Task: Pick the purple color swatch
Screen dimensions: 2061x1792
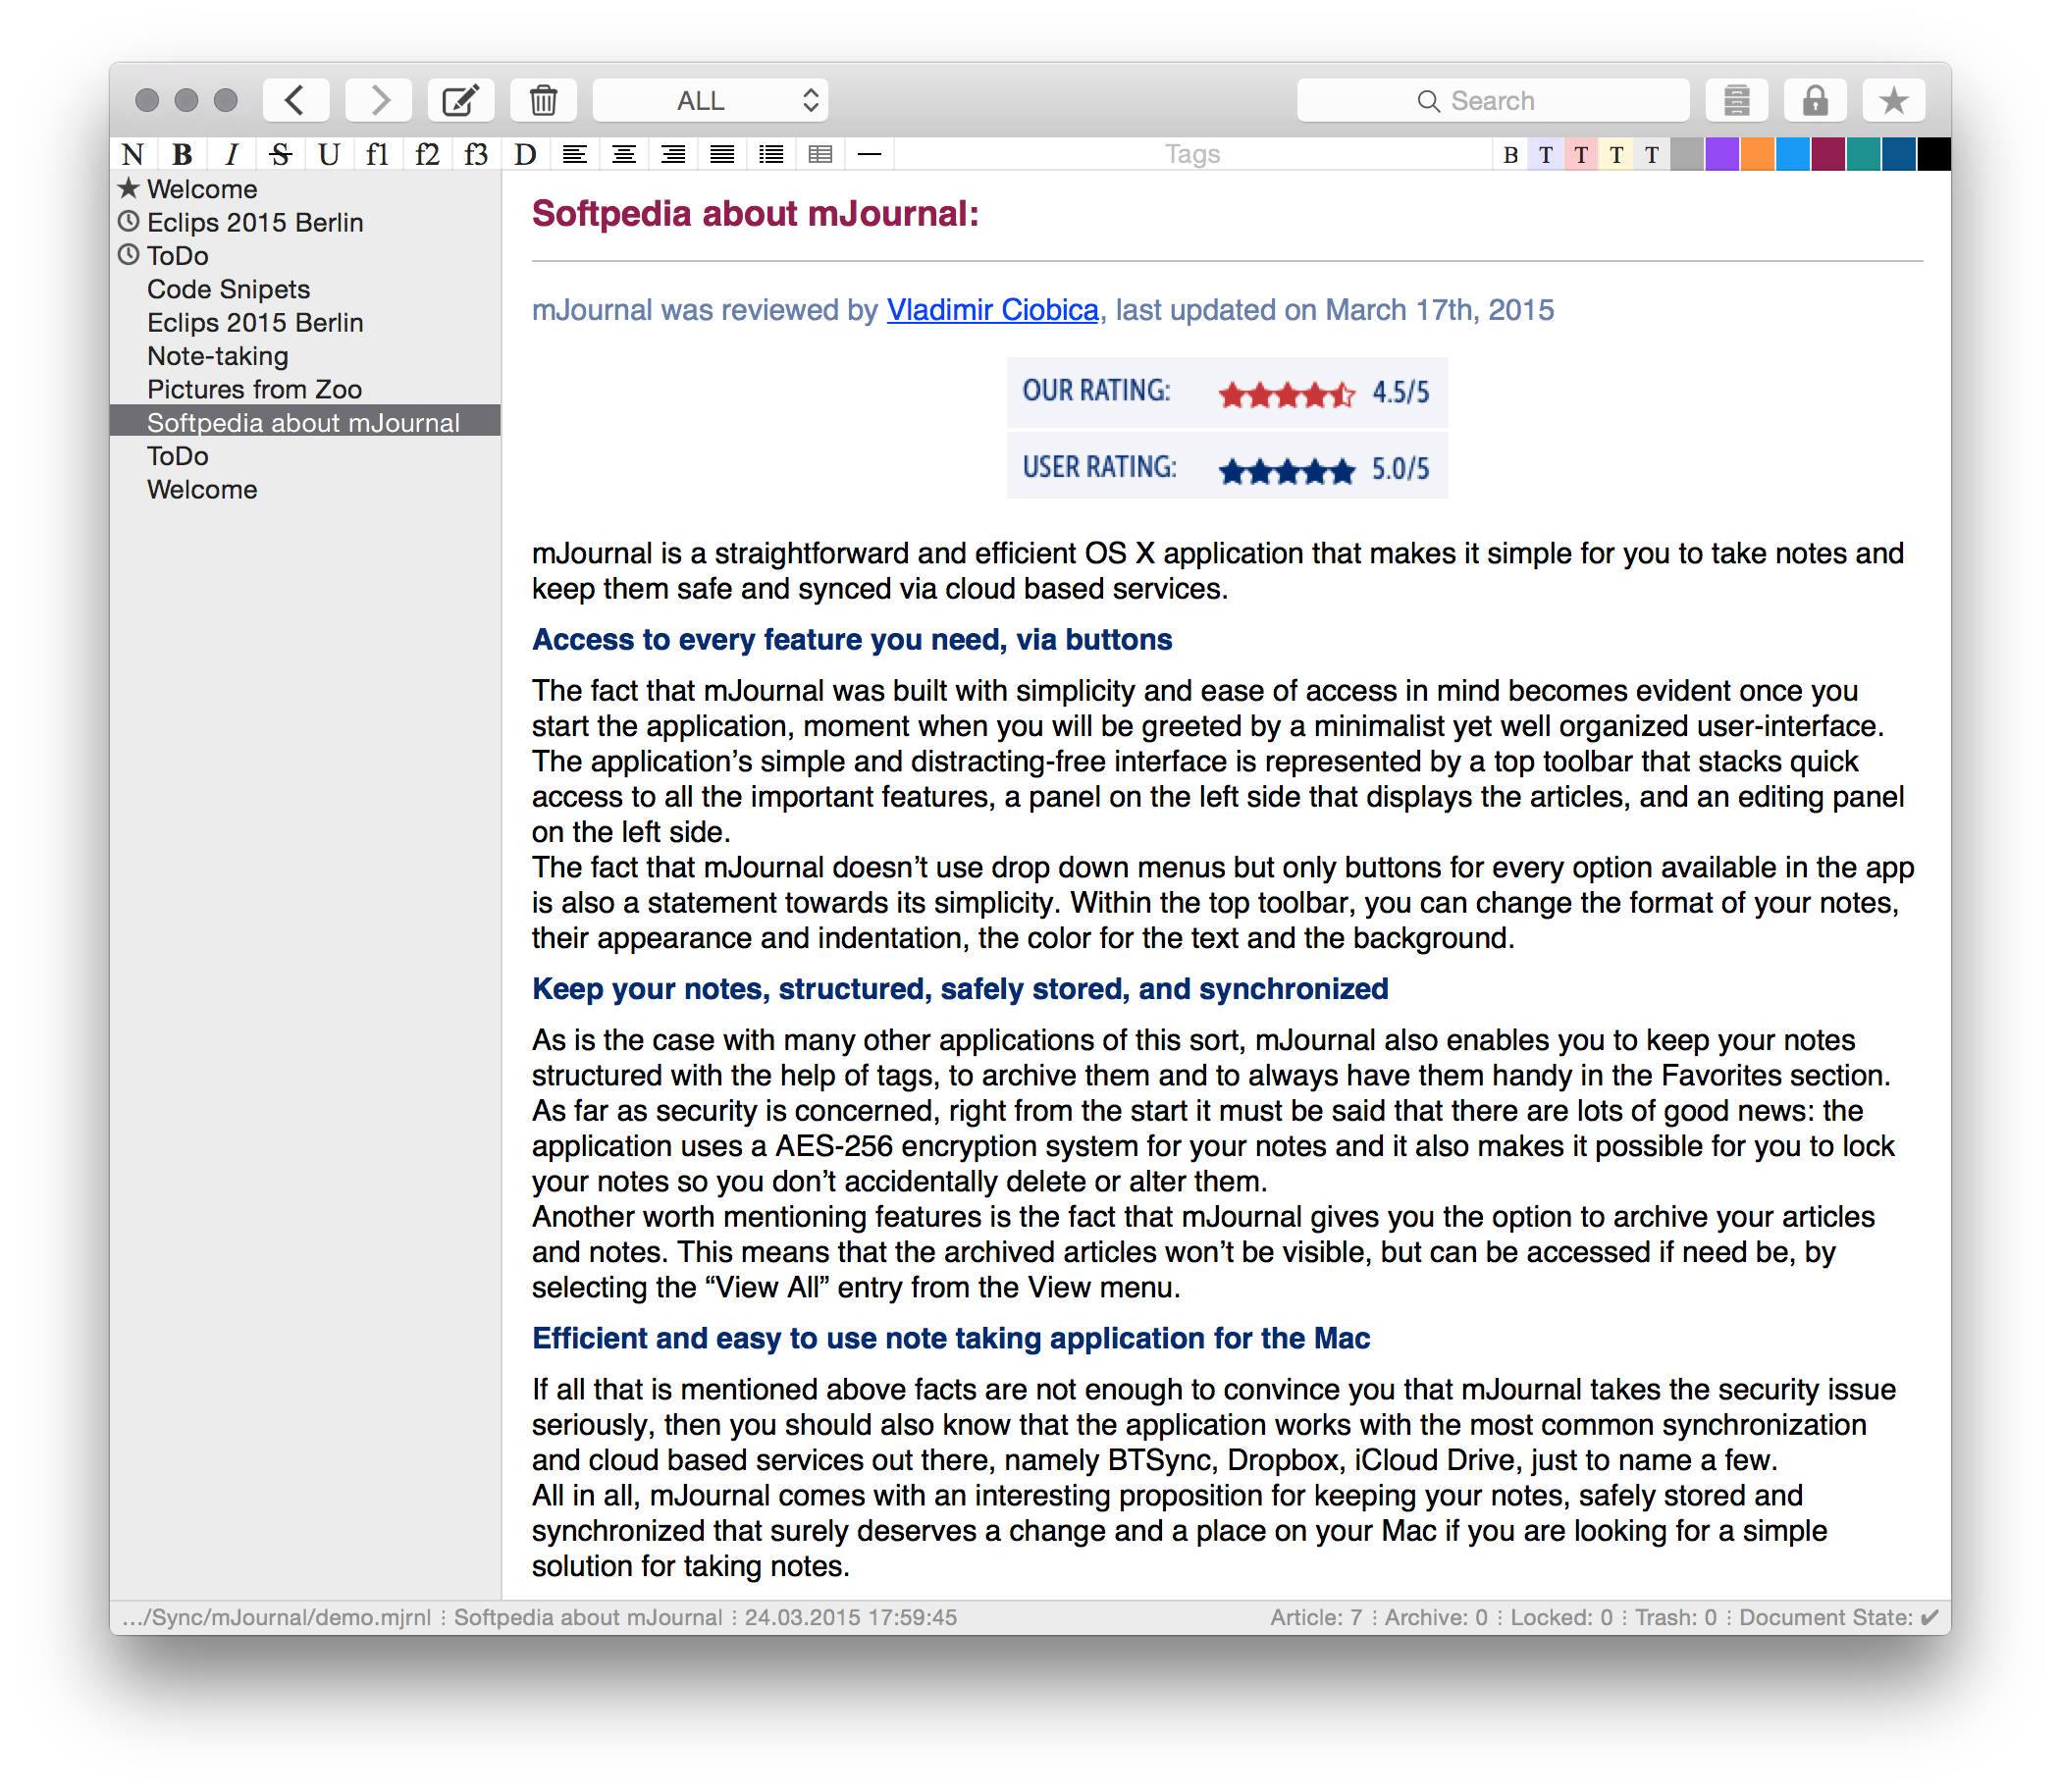Action: (x=1721, y=154)
